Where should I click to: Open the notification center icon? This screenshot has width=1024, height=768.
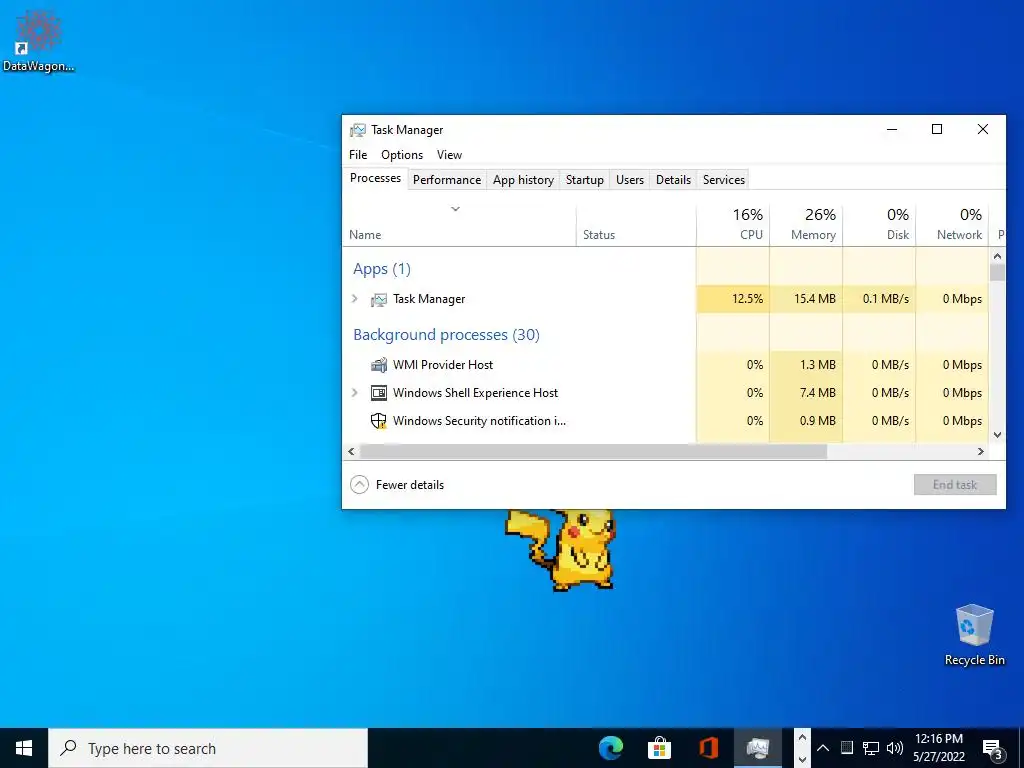pos(993,749)
